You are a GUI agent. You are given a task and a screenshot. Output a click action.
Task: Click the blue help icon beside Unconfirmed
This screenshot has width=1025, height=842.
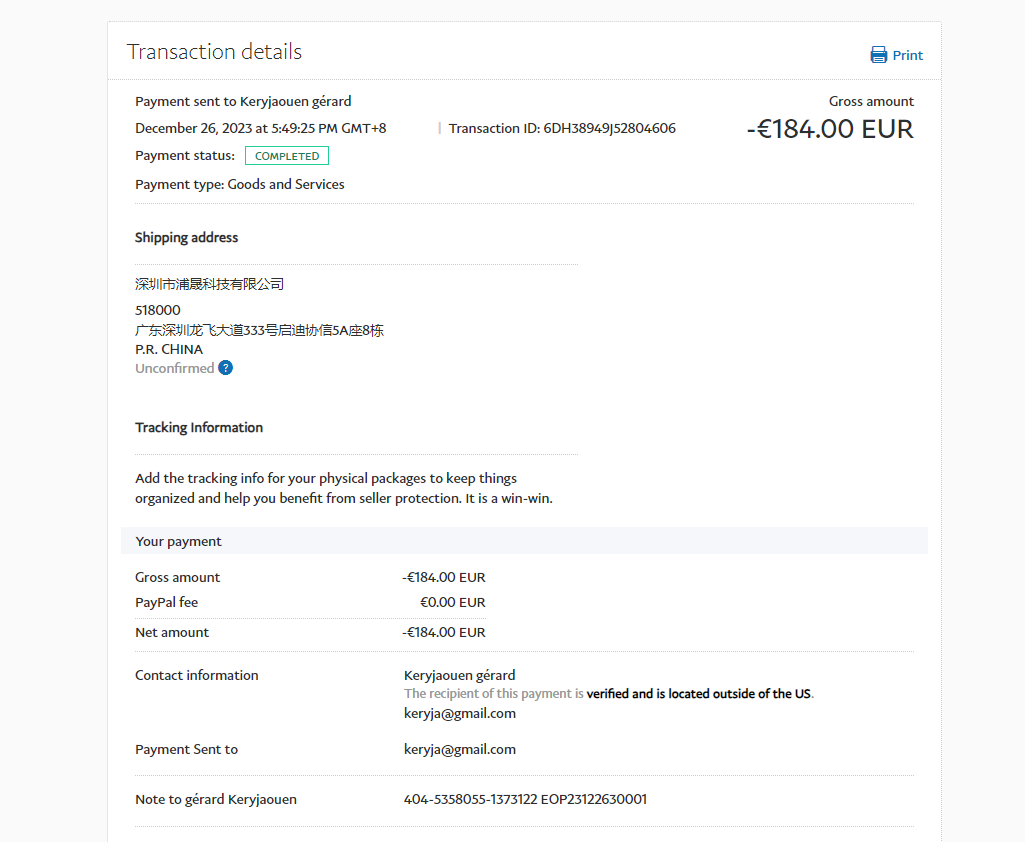[x=226, y=368]
